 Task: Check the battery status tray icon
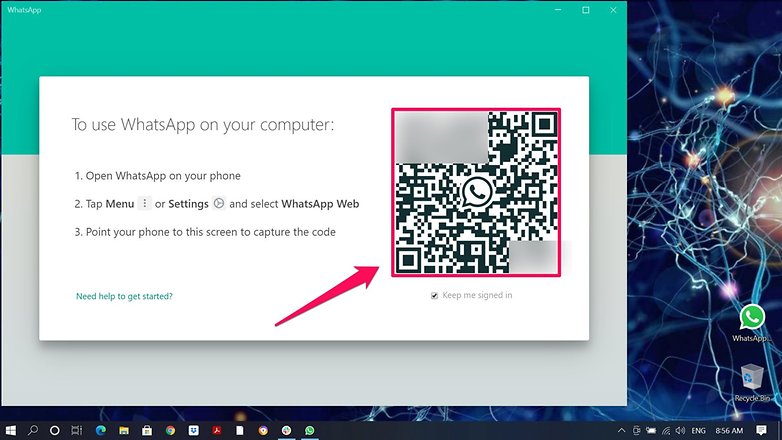tap(651, 430)
